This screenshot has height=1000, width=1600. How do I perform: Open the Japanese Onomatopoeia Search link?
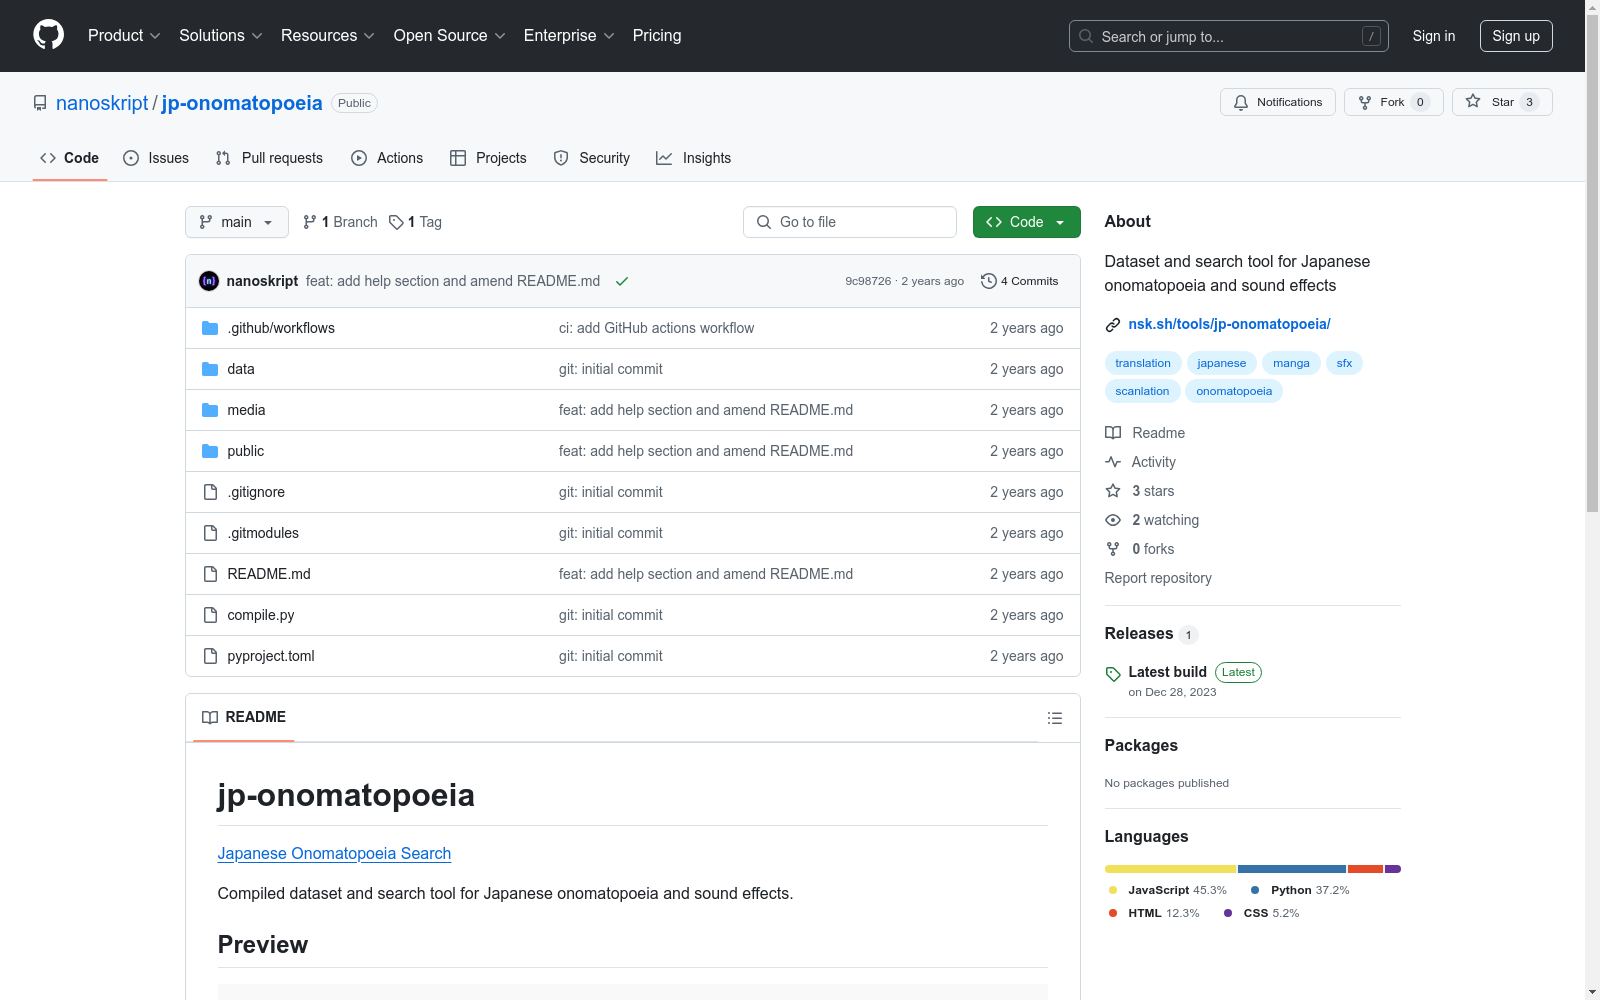tap(334, 853)
